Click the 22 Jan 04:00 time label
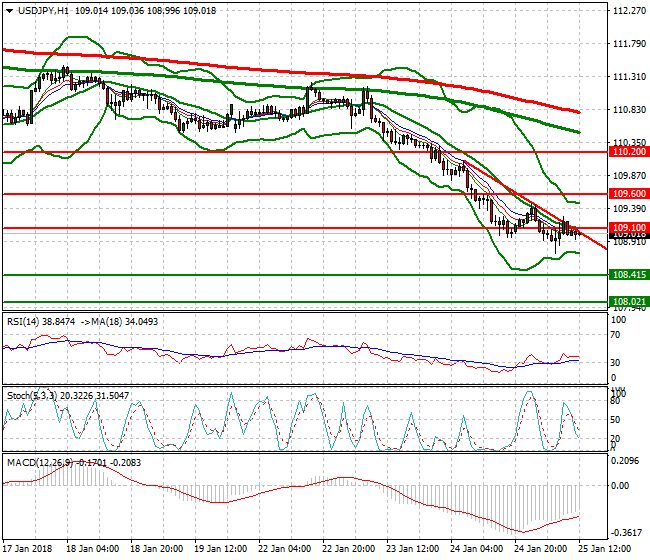The height and width of the screenshot is (560, 650). (x=284, y=549)
